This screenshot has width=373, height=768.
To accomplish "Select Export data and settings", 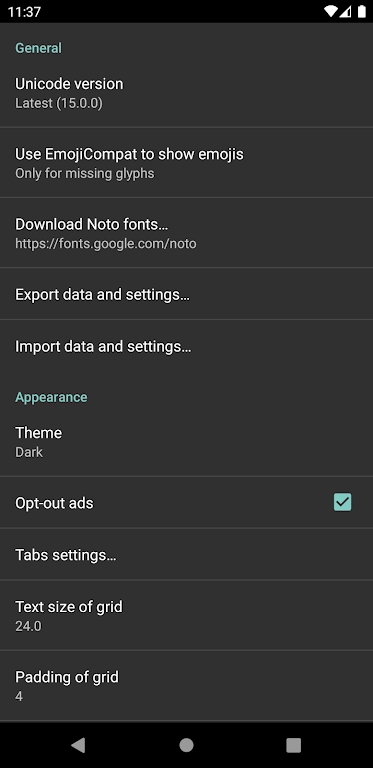I will tap(186, 294).
